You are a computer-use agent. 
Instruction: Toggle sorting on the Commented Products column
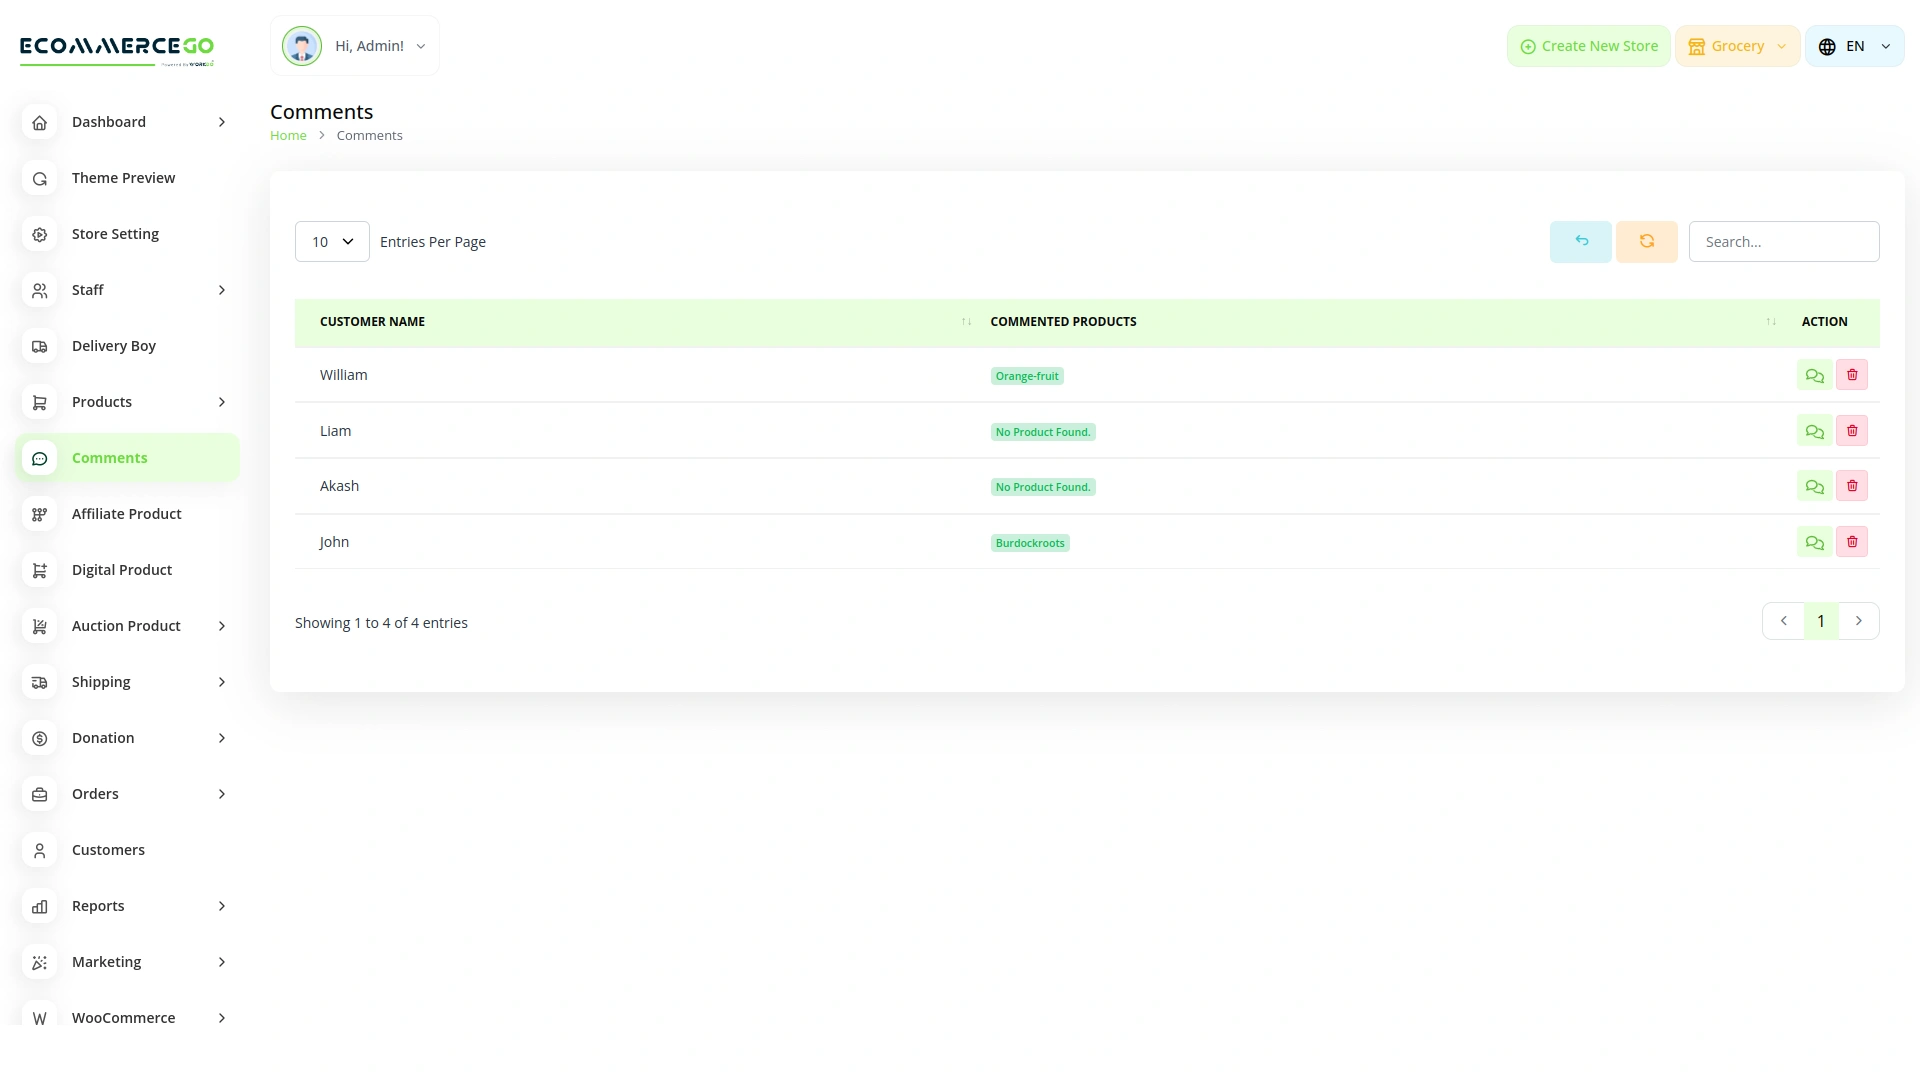click(1771, 321)
